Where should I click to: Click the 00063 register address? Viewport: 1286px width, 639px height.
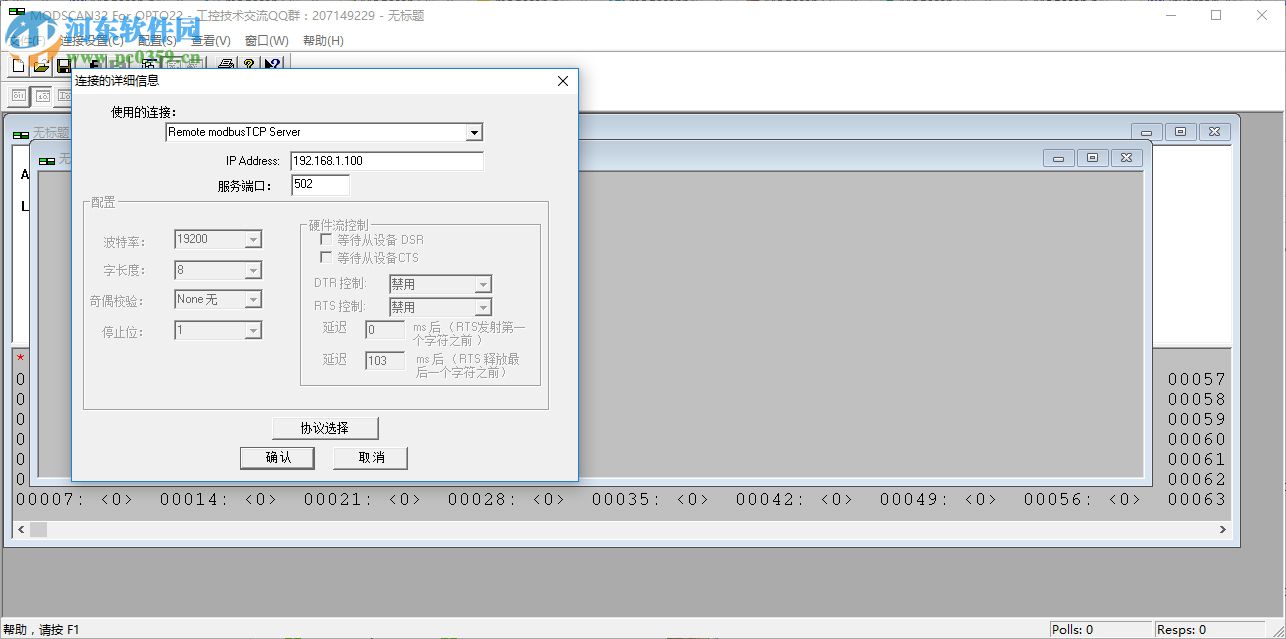coord(1196,499)
